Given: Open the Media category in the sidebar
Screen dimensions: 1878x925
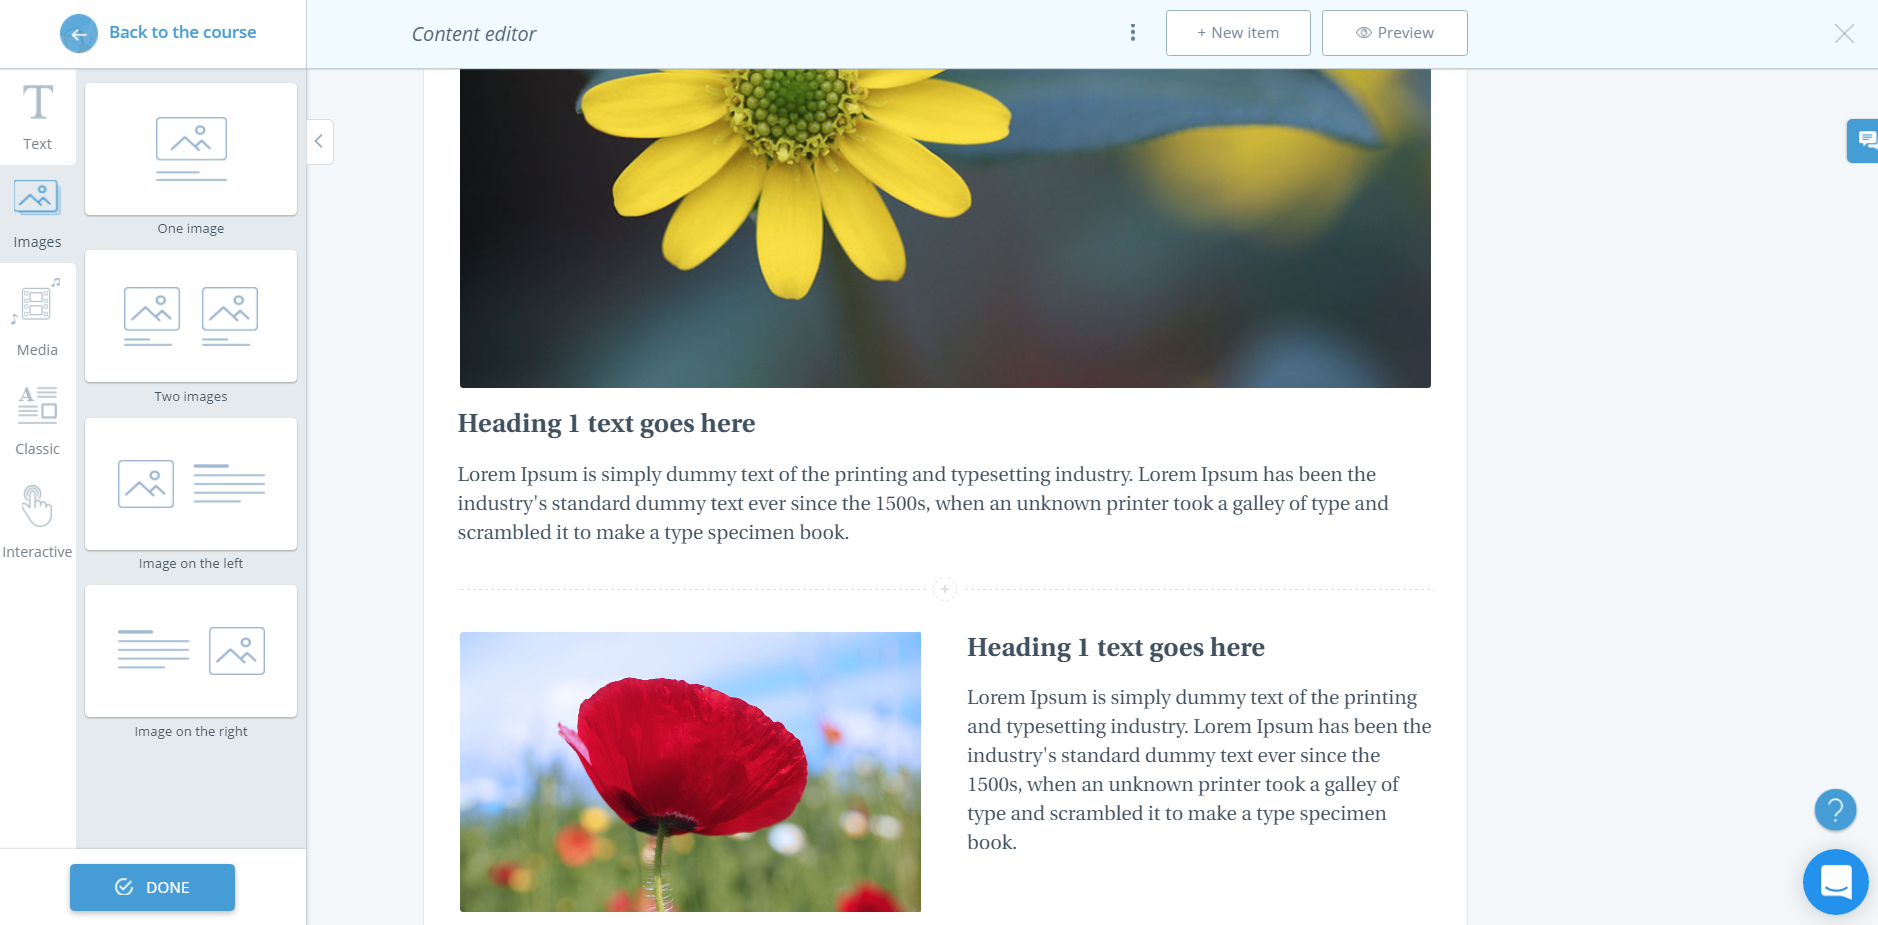Looking at the screenshot, I should click(x=38, y=317).
